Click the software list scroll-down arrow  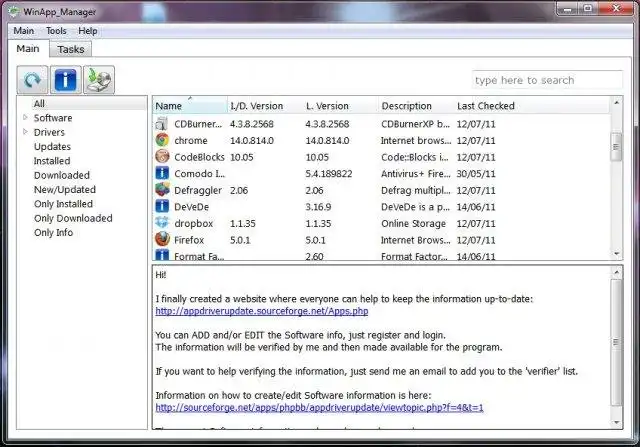616,254
